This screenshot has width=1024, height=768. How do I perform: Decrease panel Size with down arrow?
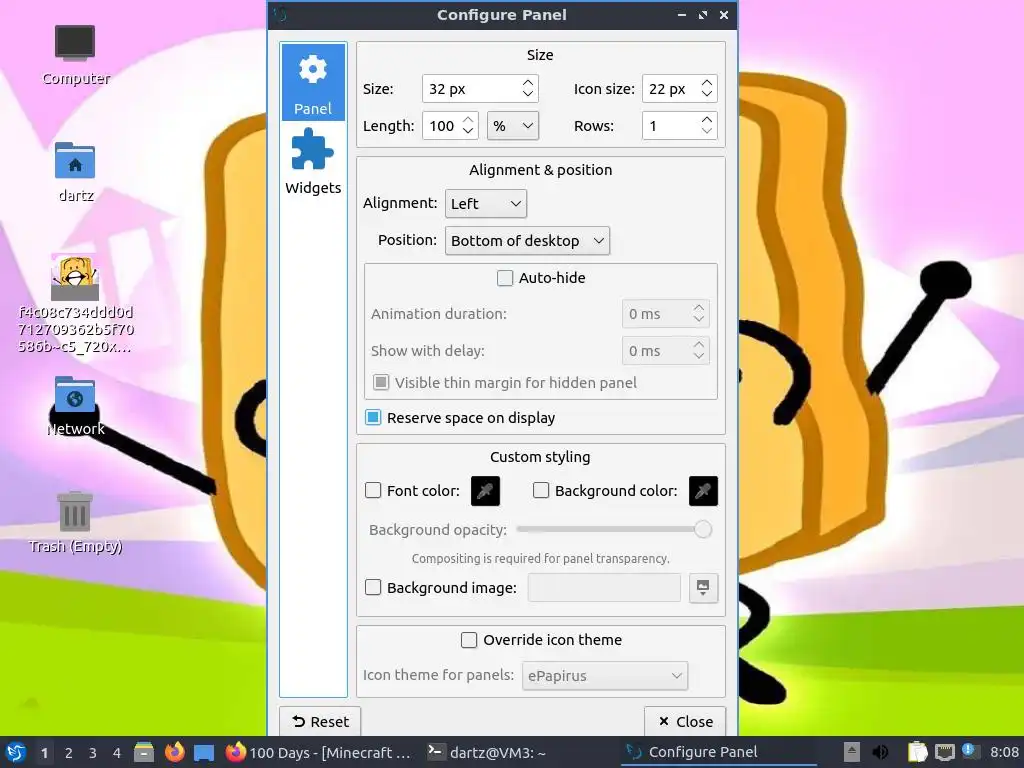[x=528, y=95]
